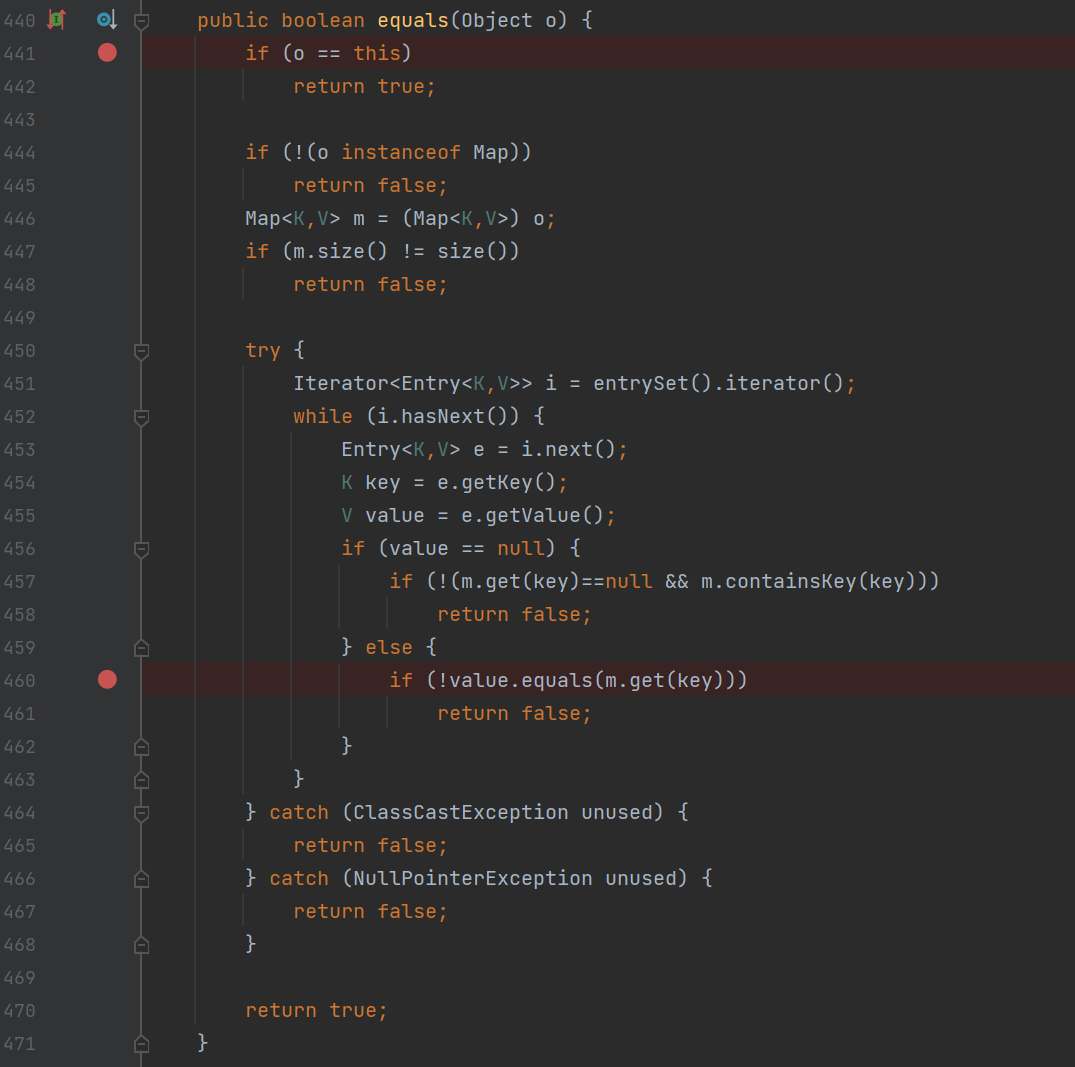Collapse the if value null fold at line 456
1075x1067 pixels.
pyautogui.click(x=141, y=549)
